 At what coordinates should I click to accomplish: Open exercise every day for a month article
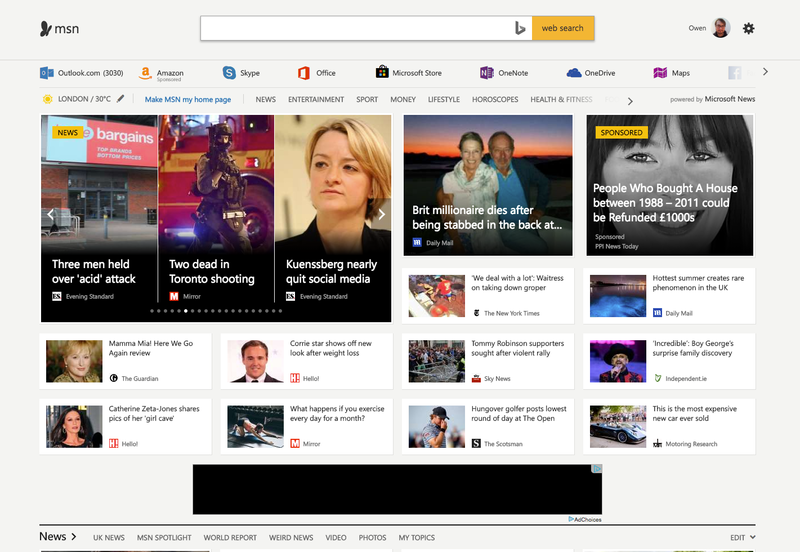pyautogui.click(x=307, y=426)
